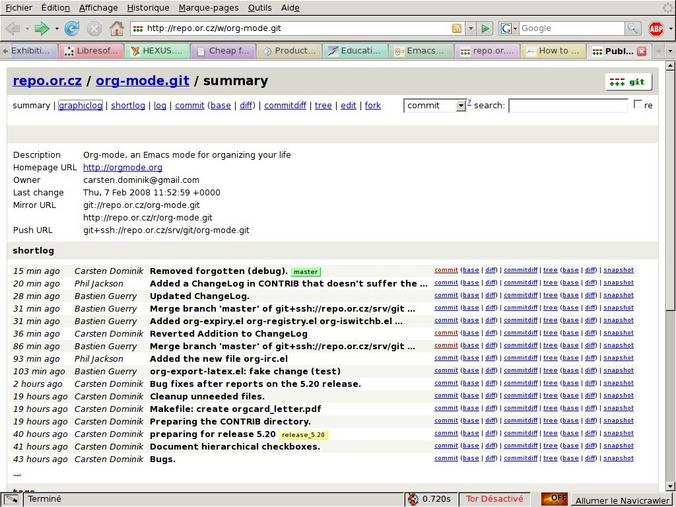The image size is (676, 507).
Task: Open 'Cleanup unneeded files.' commit title
Action: coord(207,396)
